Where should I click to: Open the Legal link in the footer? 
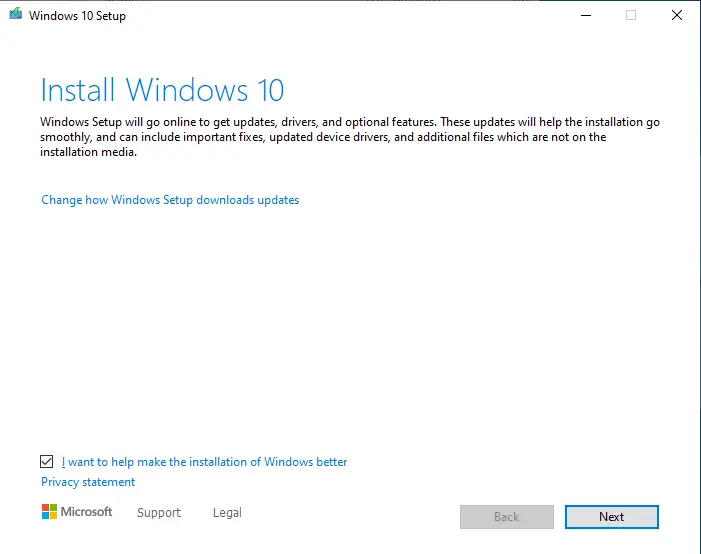click(x=227, y=512)
